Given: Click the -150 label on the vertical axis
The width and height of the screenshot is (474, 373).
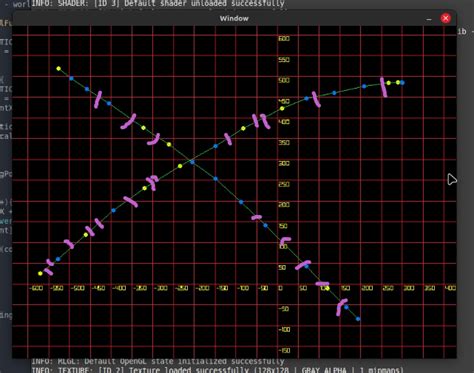Looking at the screenshot, I should coord(284,350).
